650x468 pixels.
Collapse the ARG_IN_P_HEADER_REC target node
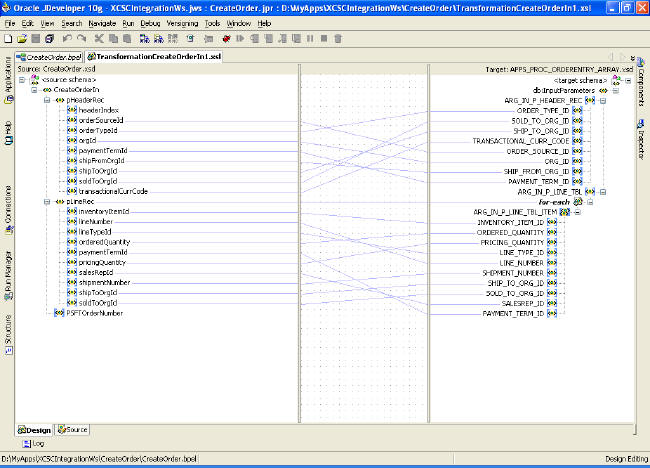(602, 100)
